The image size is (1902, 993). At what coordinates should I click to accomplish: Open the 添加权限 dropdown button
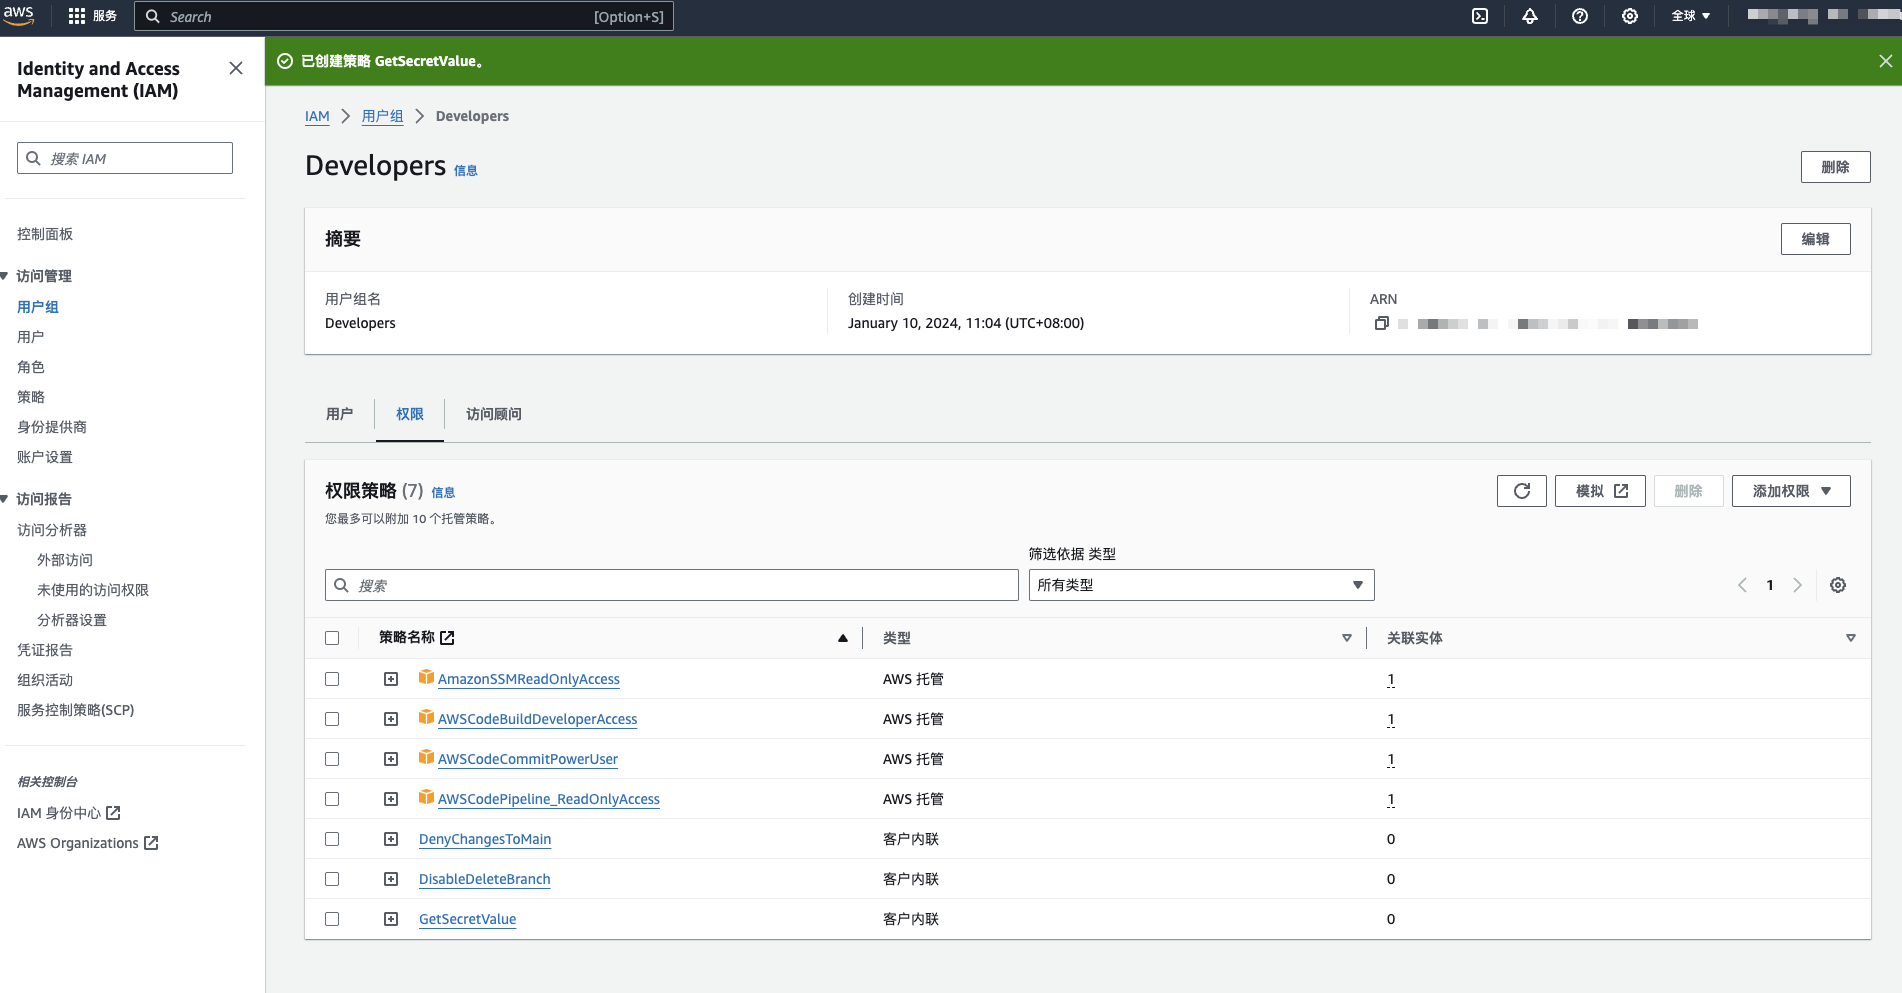pyautogui.click(x=1791, y=491)
